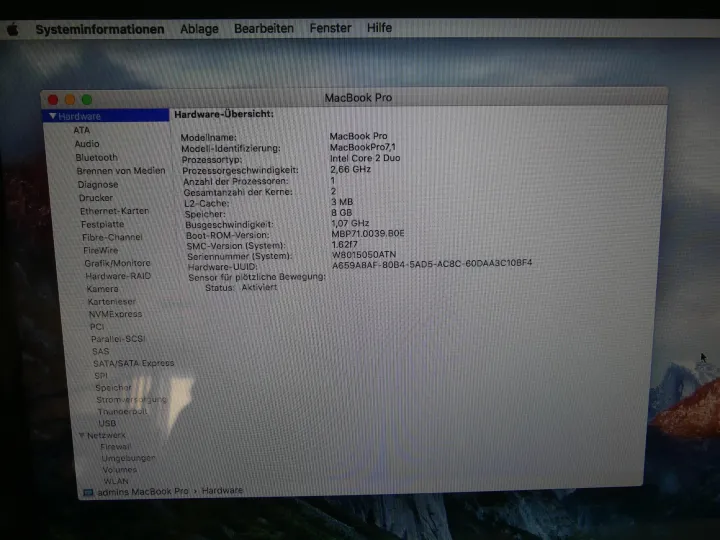The width and height of the screenshot is (720, 540).
Task: Select Audio in the sidebar
Action: tap(87, 144)
